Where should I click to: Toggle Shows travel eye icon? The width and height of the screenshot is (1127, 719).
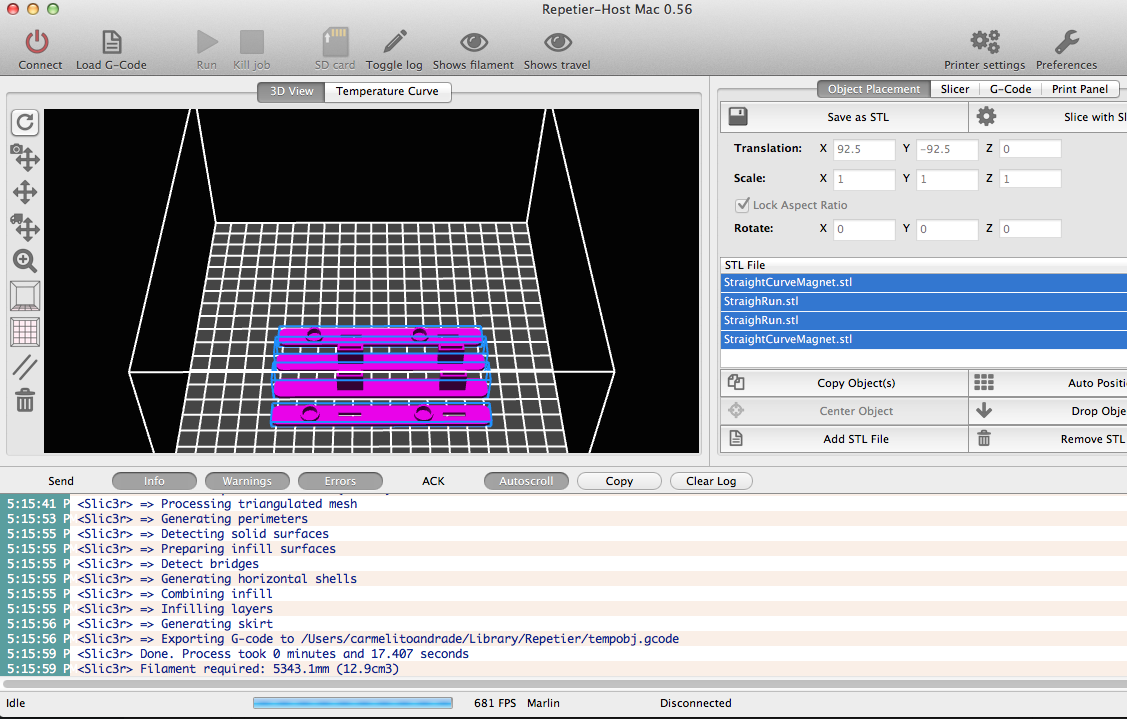557,42
